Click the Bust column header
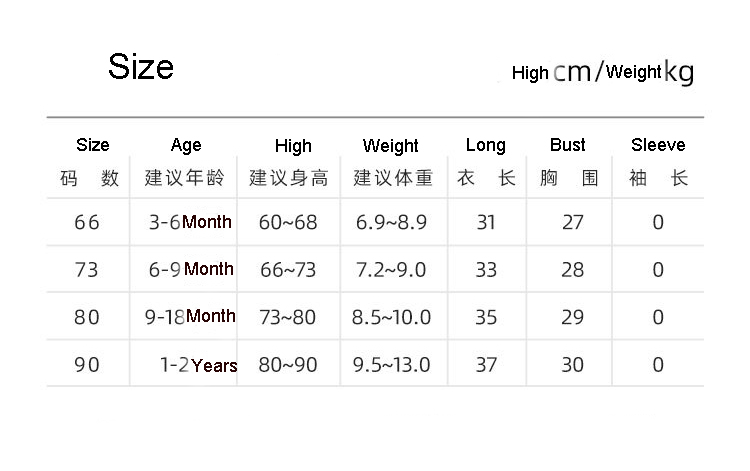This screenshot has height=471, width=750. (568, 146)
